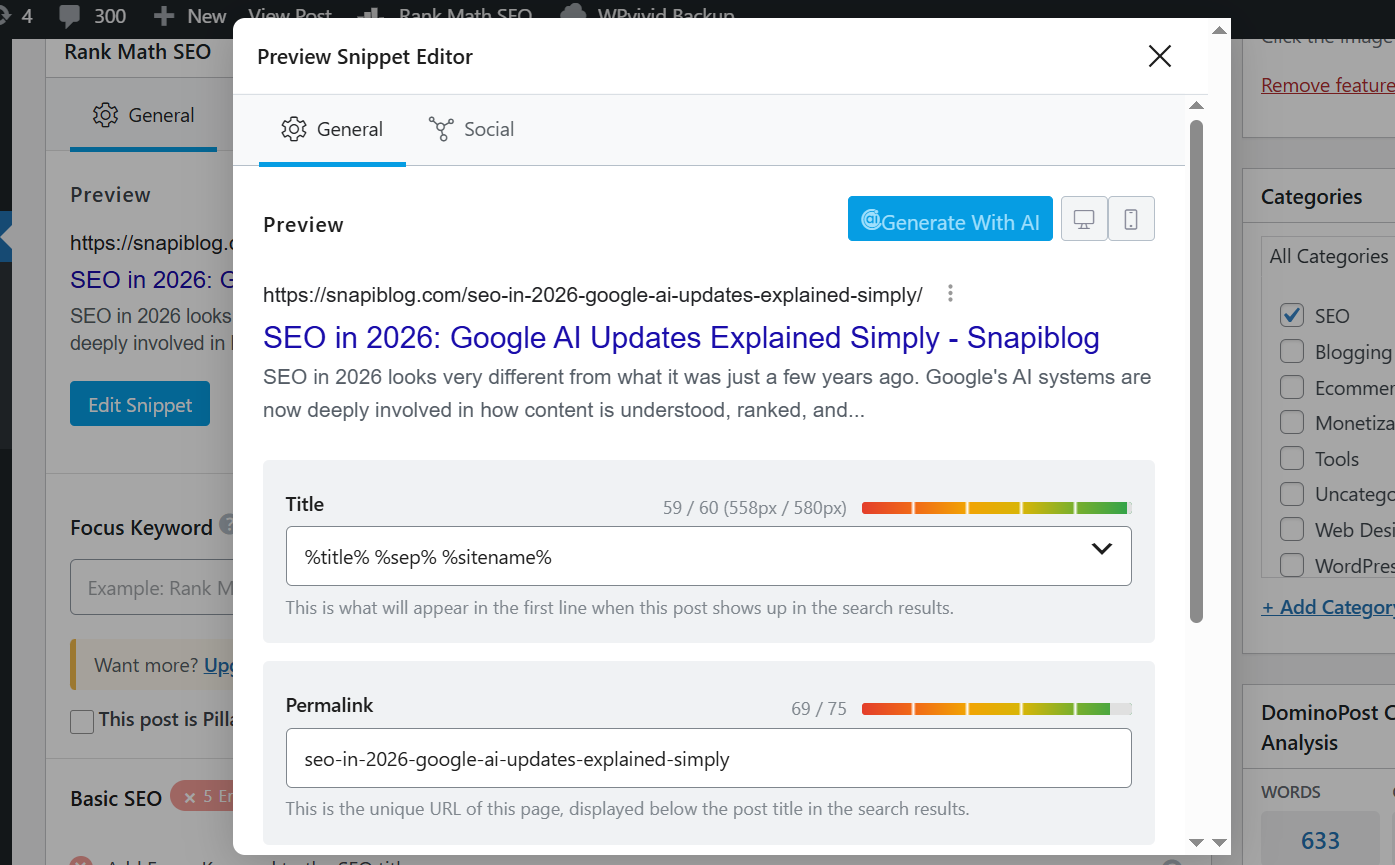The width and height of the screenshot is (1395, 865).
Task: Switch preview to mobile view
Action: coord(1131,218)
